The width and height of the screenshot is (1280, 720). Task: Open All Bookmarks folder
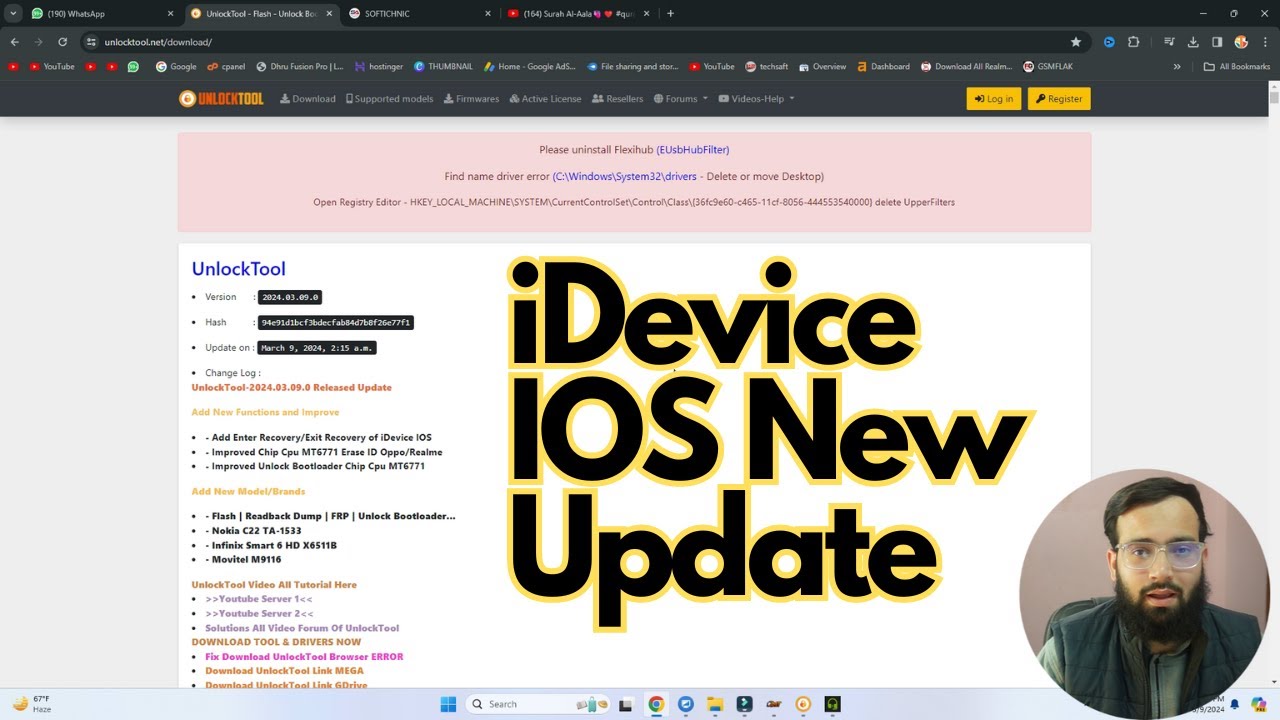[1237, 67]
